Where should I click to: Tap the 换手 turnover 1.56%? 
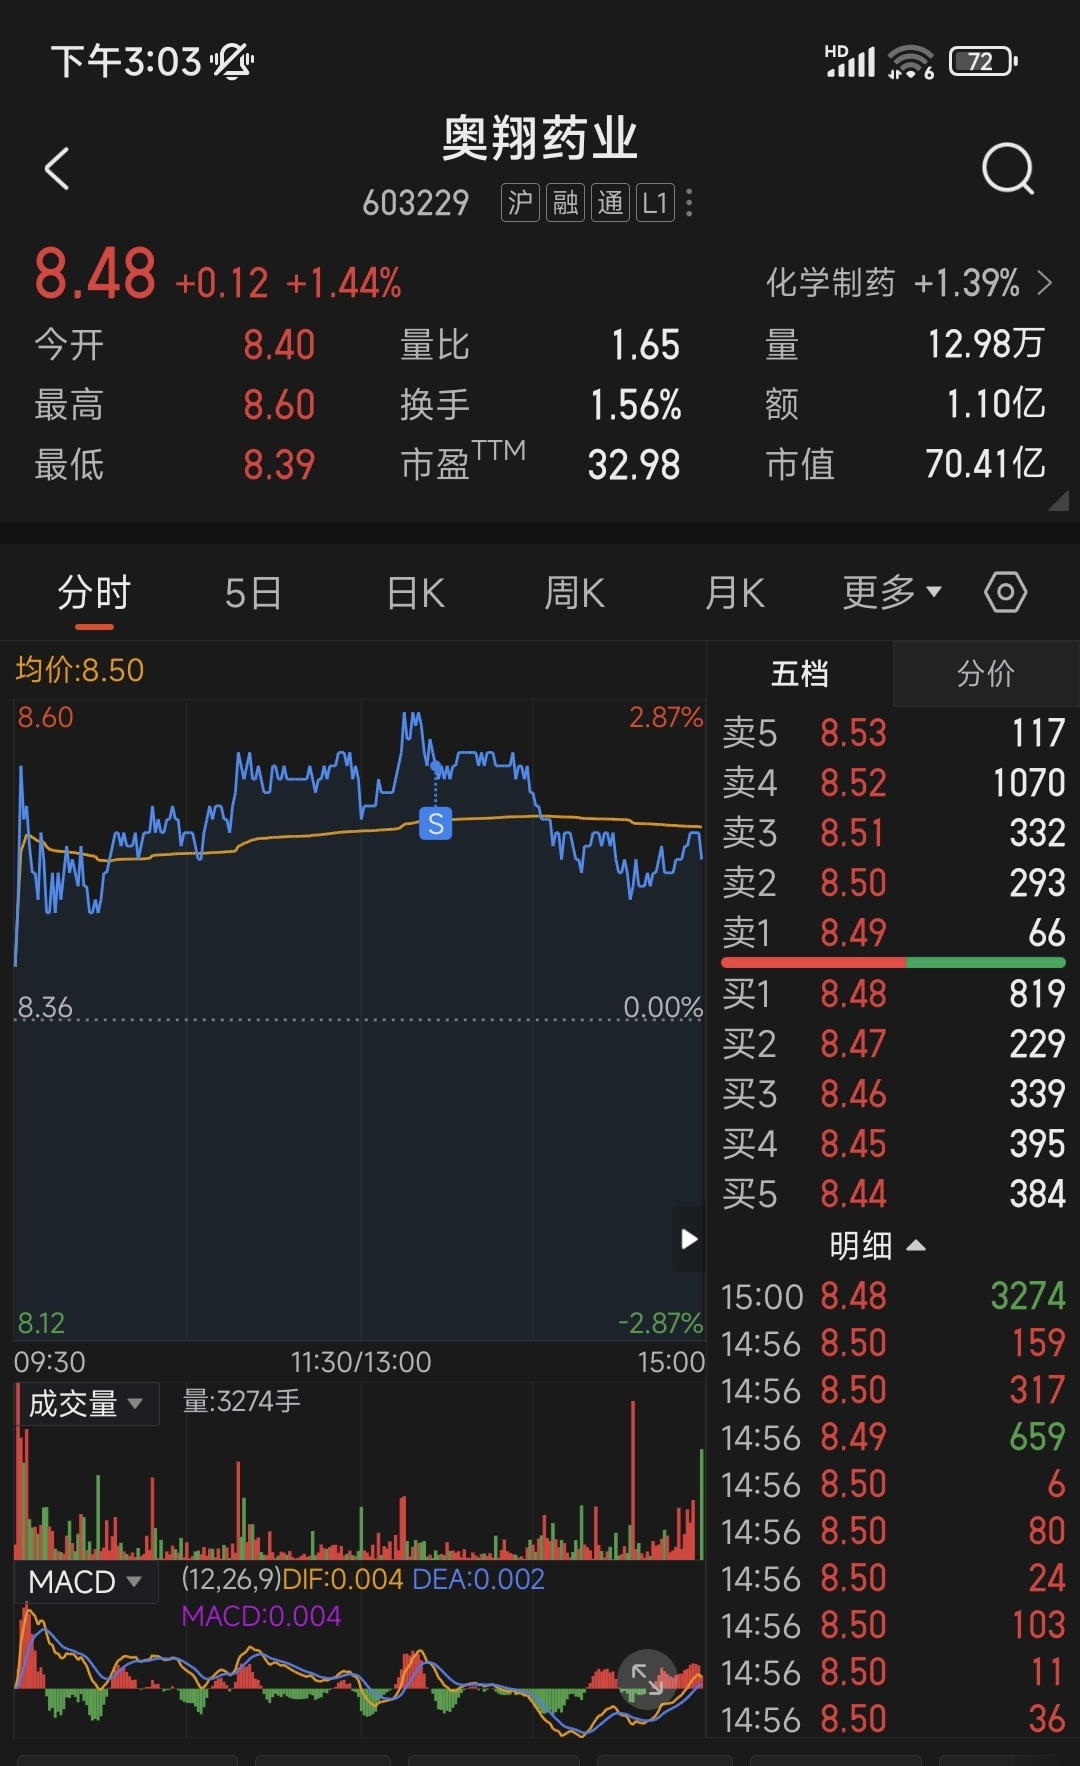pos(636,405)
